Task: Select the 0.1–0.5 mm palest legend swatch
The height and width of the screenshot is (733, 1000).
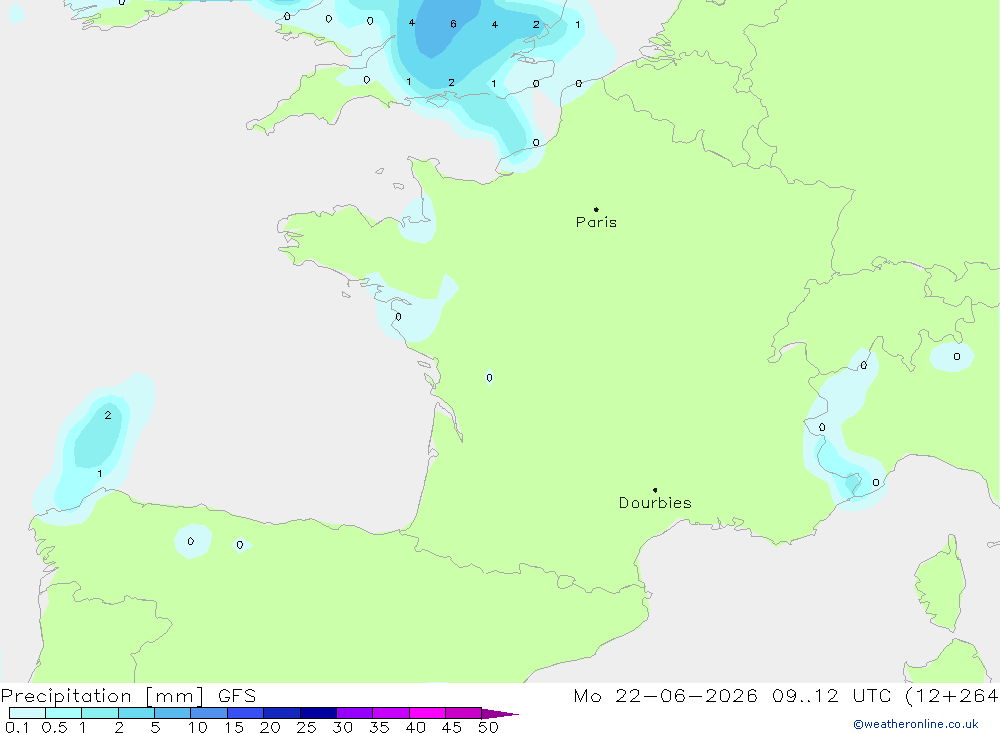Action: pyautogui.click(x=27, y=713)
